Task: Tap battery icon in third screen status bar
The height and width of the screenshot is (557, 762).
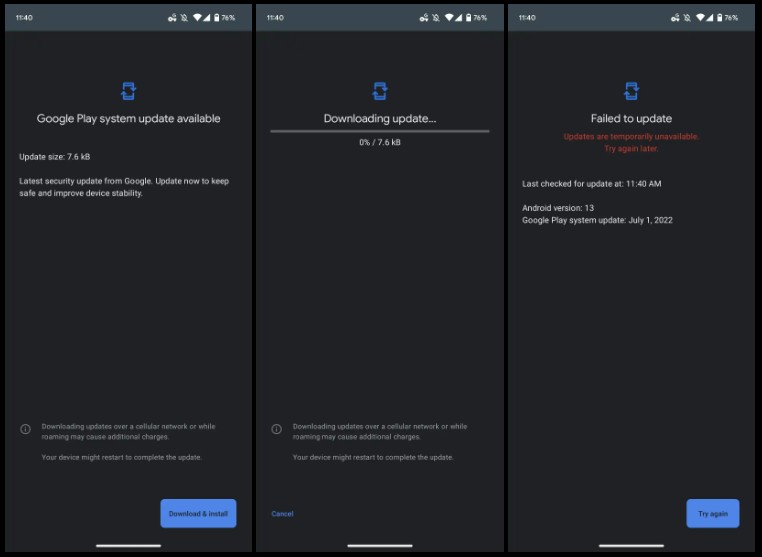Action: tap(720, 17)
